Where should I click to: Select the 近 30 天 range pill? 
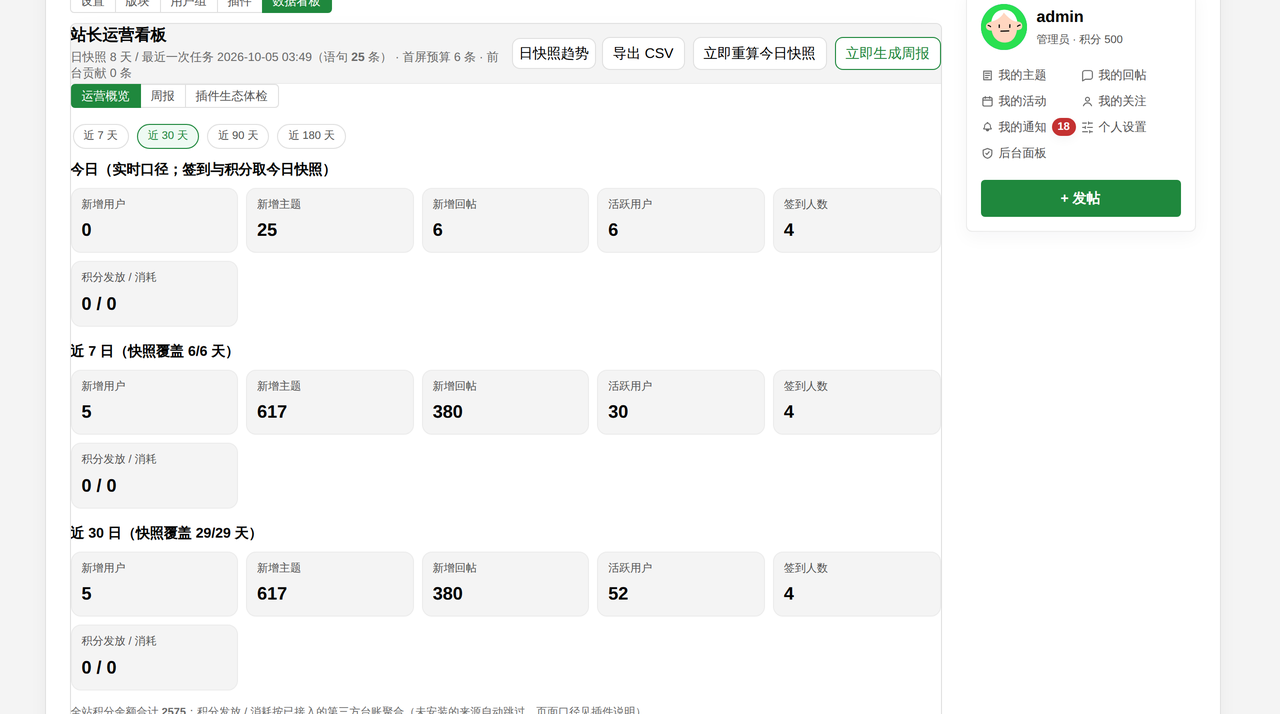[x=168, y=136]
